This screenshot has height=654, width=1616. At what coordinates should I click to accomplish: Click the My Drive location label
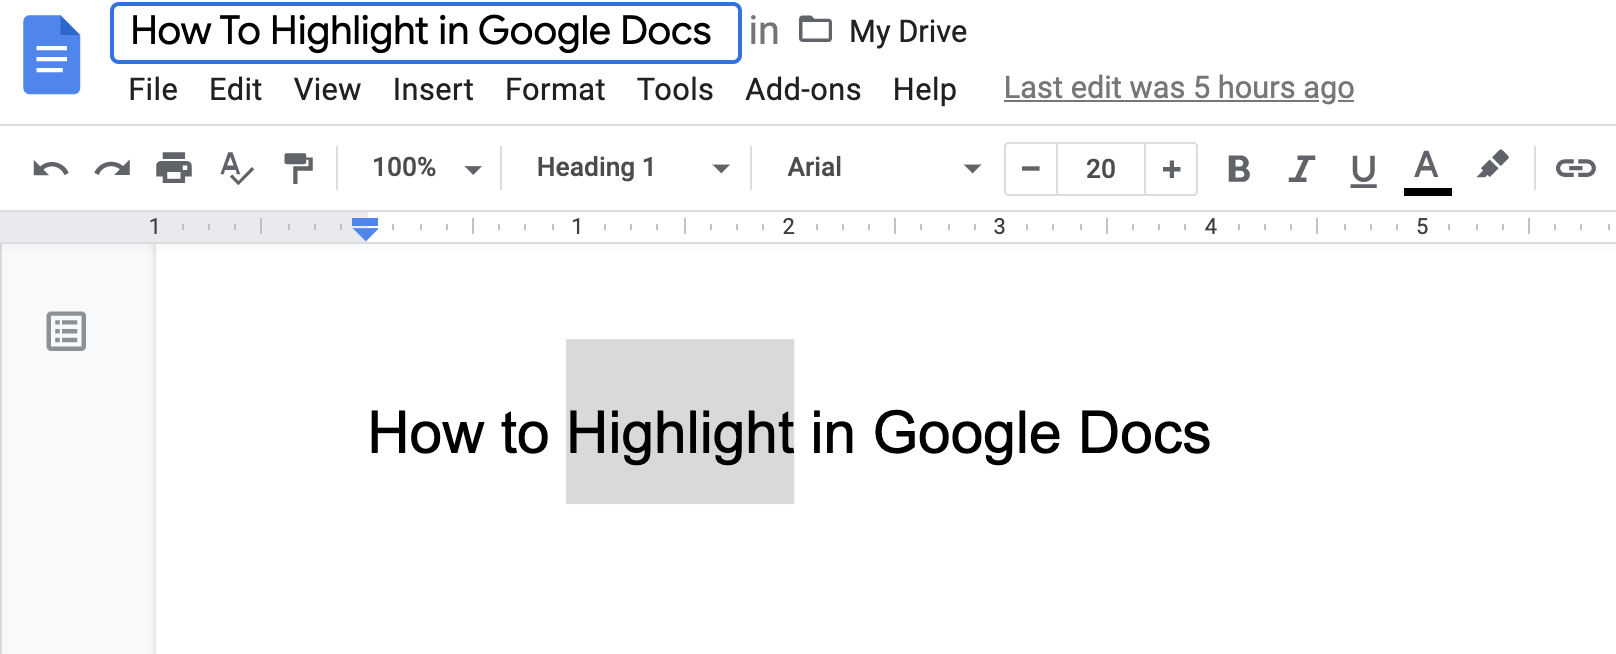point(908,32)
